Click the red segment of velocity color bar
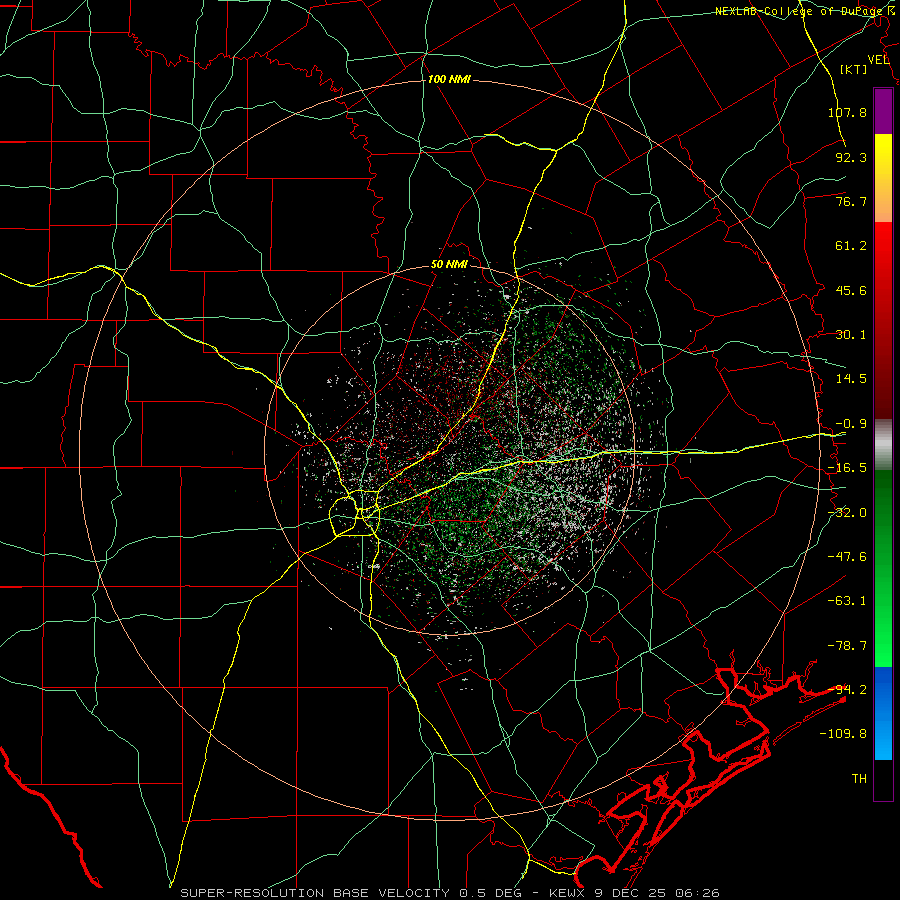This screenshot has height=900, width=900. pos(883,320)
